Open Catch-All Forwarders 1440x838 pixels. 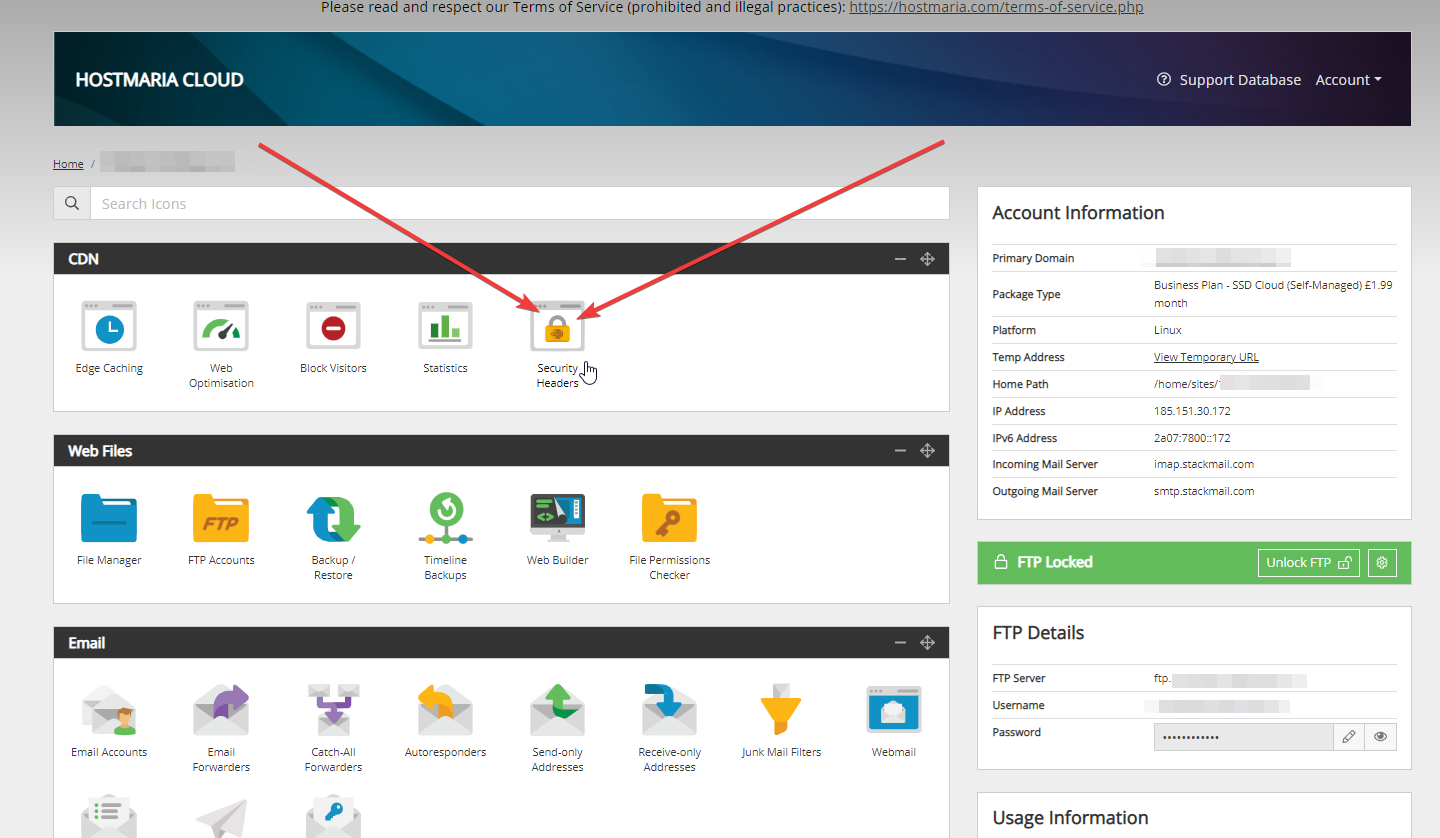pos(333,709)
